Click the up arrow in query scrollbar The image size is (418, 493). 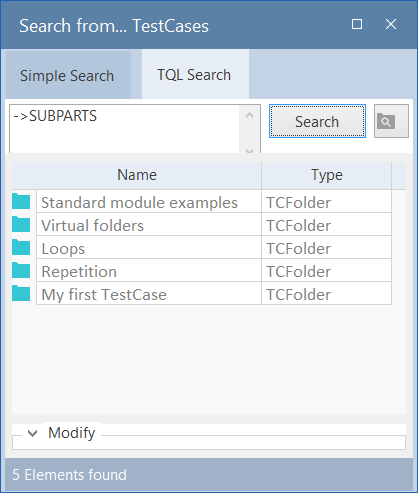point(249,115)
